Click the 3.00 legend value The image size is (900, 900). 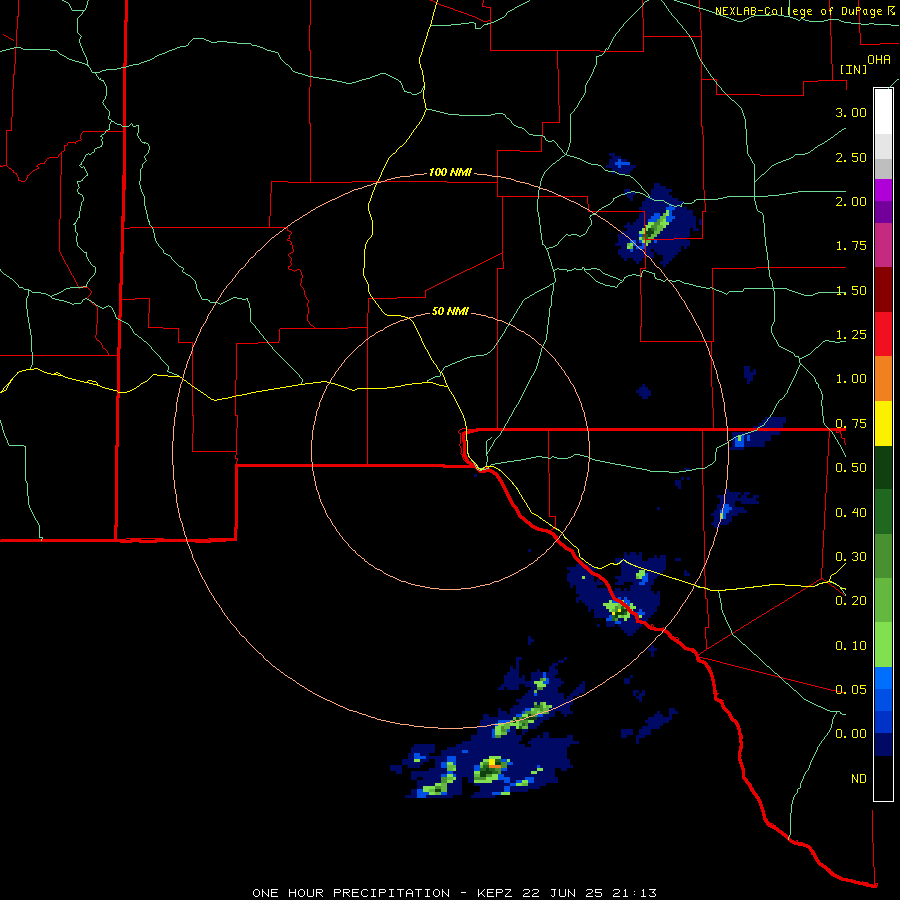coord(851,112)
